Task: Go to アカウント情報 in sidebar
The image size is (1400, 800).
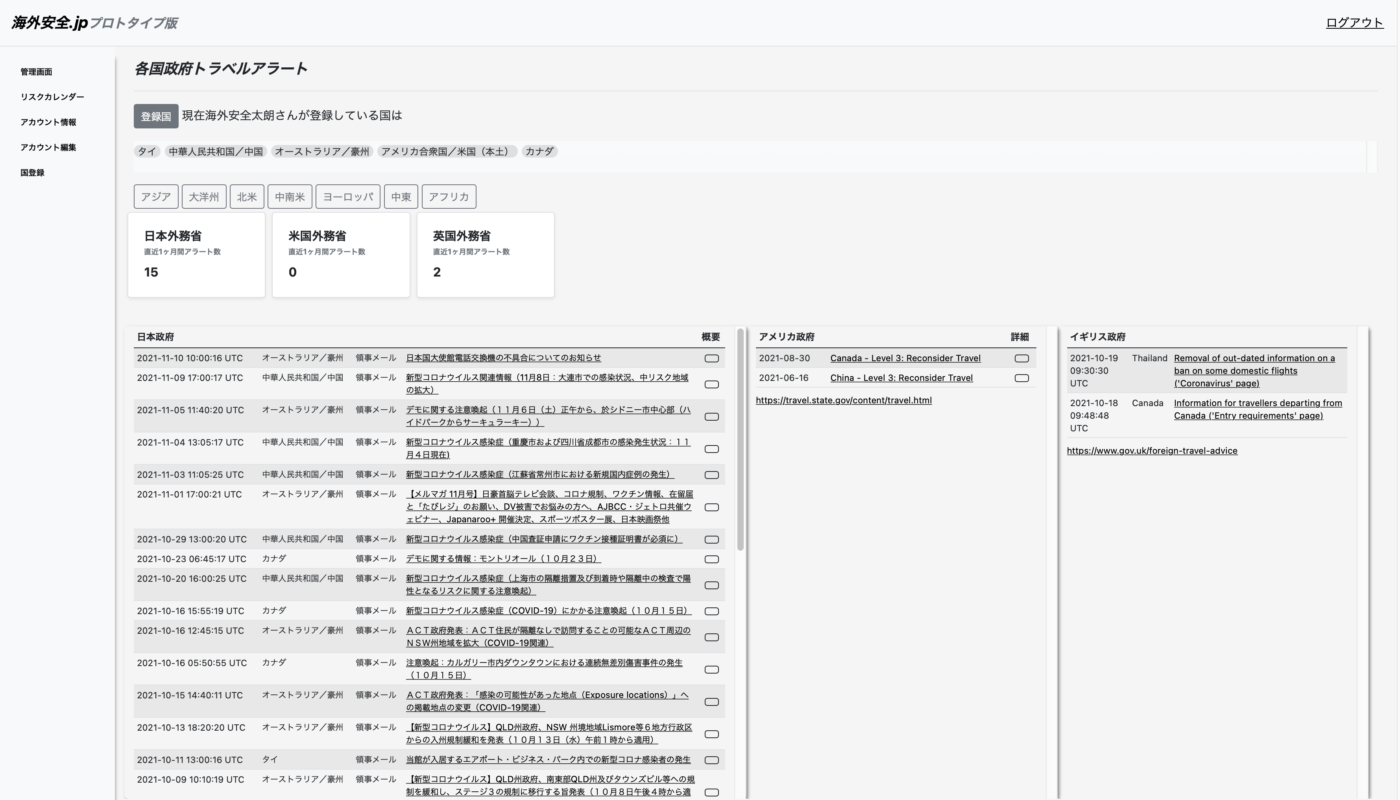Action: (x=48, y=122)
